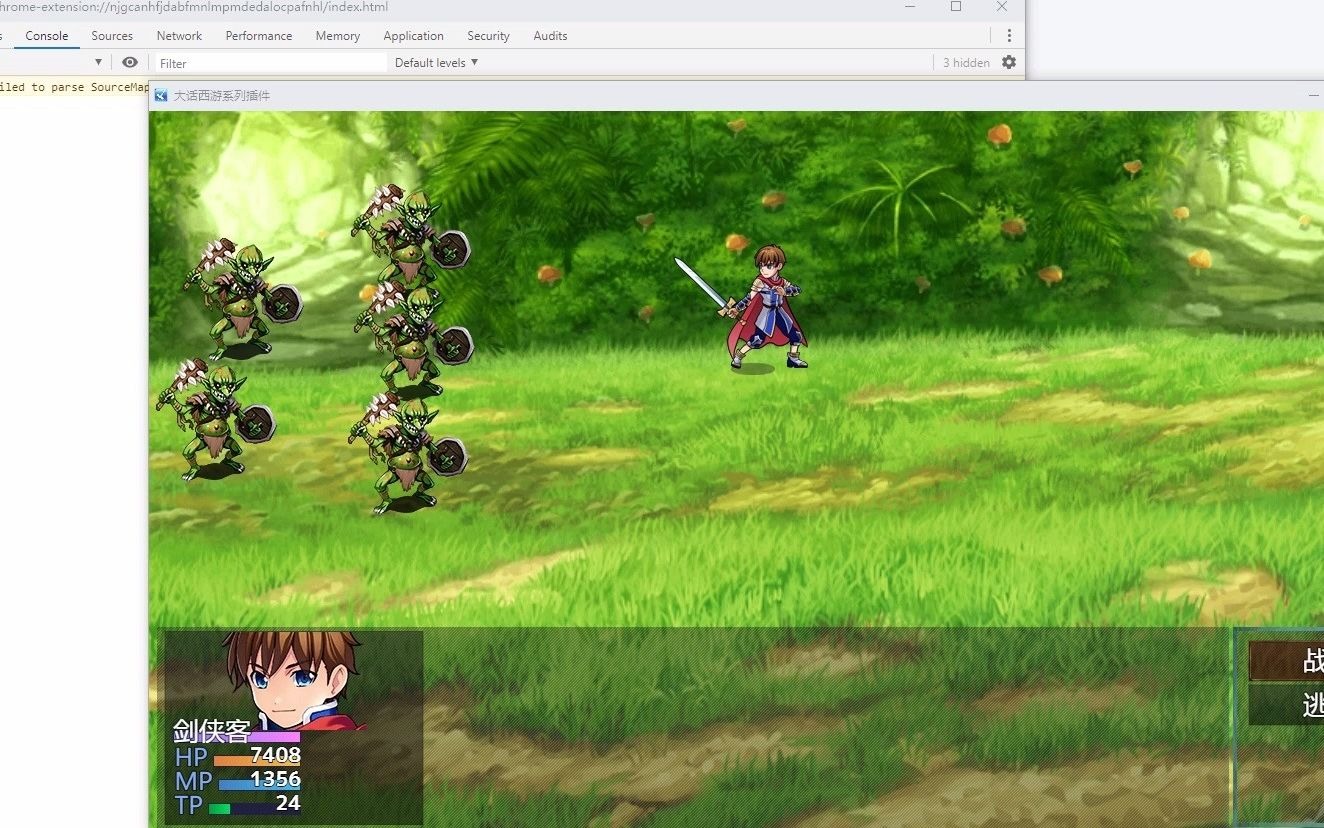Minimize the DevTools window
Screen dimensions: 1324x828
click(x=910, y=7)
